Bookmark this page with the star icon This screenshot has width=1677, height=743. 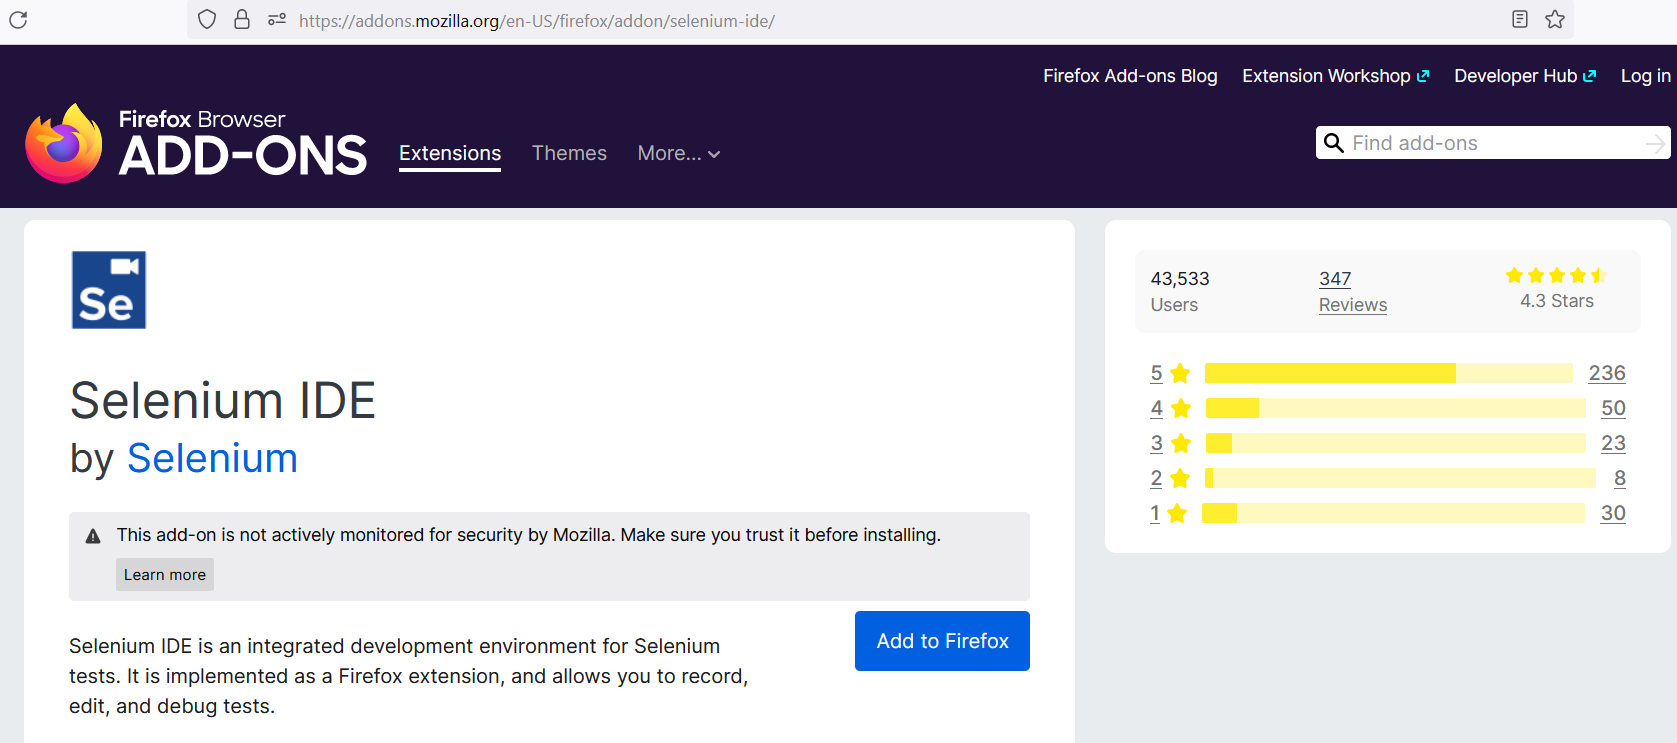[1555, 19]
